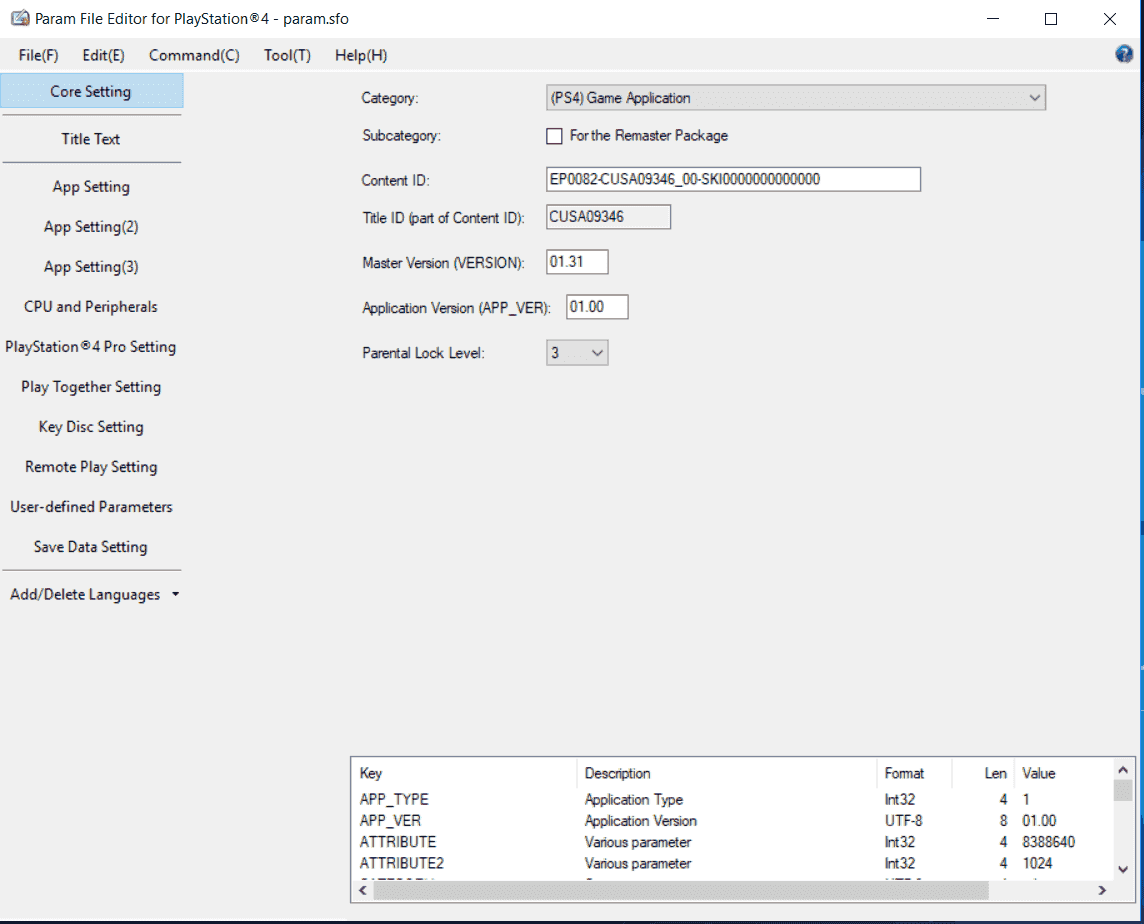The height and width of the screenshot is (924, 1144).
Task: Open the Tool(T) menu
Action: coord(287,55)
